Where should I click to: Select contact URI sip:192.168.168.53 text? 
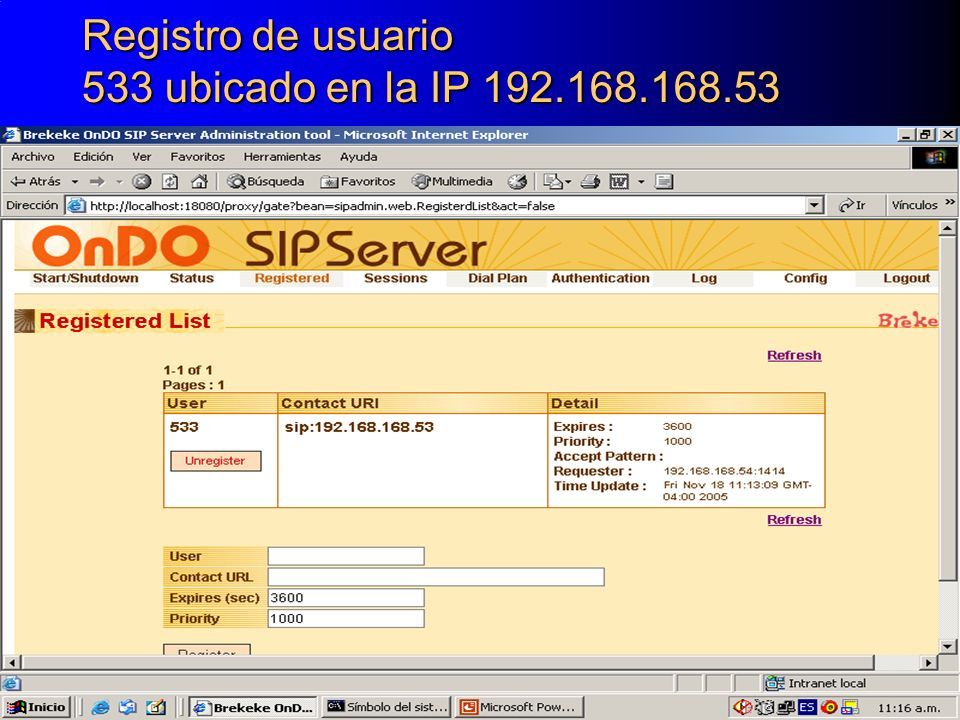click(x=359, y=427)
